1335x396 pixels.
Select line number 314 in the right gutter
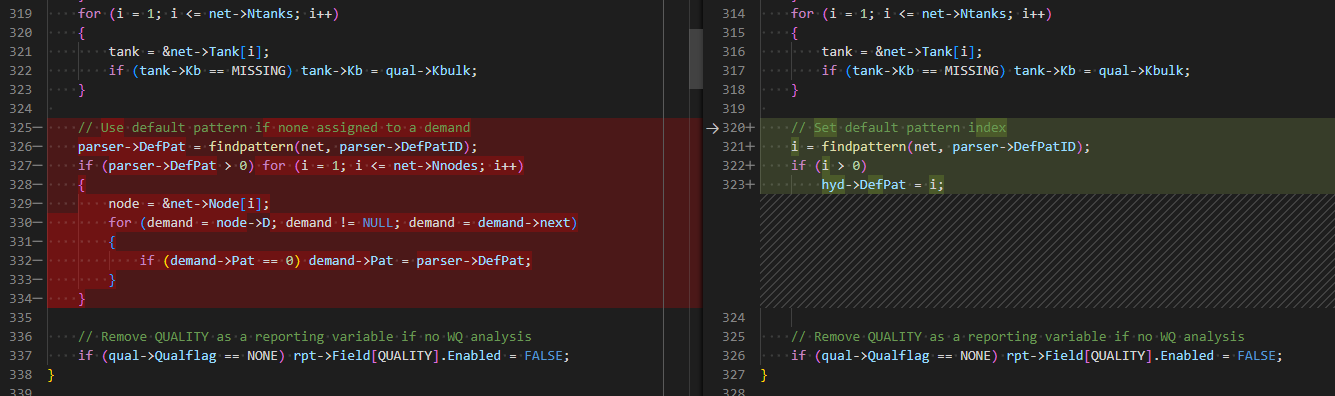coord(733,14)
